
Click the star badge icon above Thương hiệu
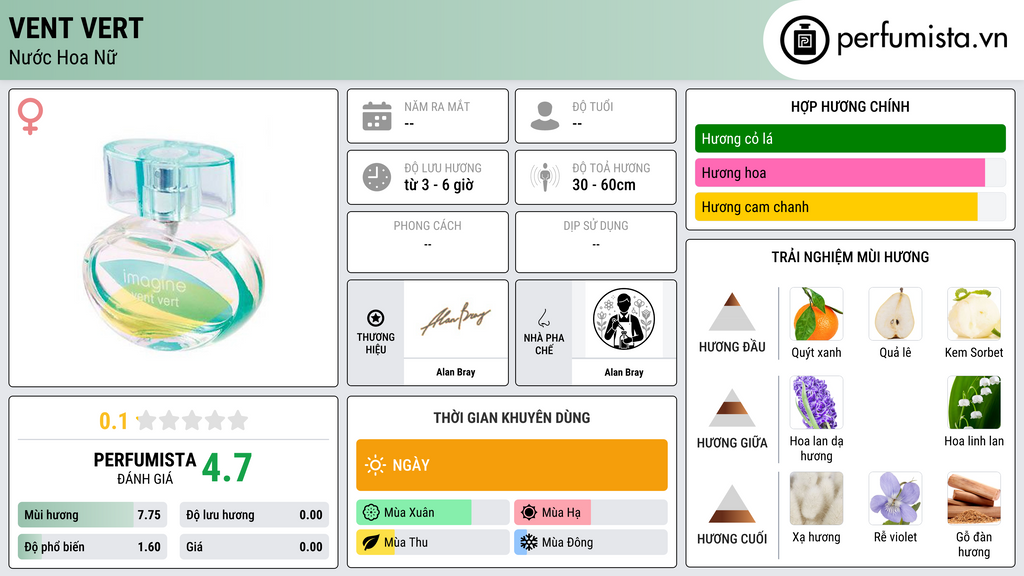click(x=376, y=318)
